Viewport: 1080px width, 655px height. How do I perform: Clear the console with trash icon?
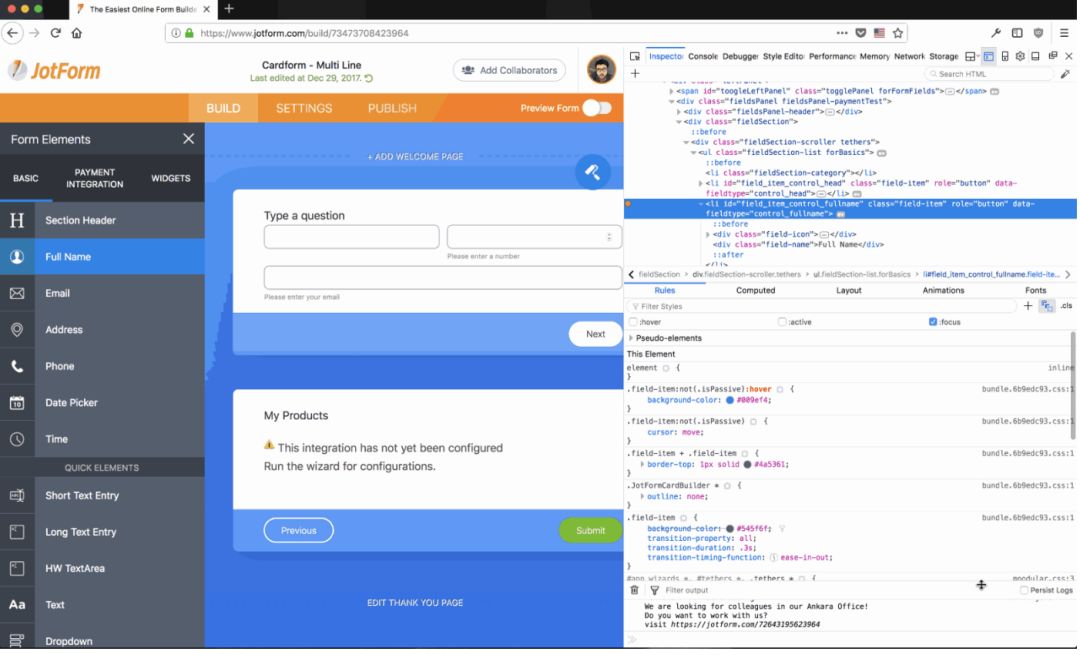(x=634, y=590)
